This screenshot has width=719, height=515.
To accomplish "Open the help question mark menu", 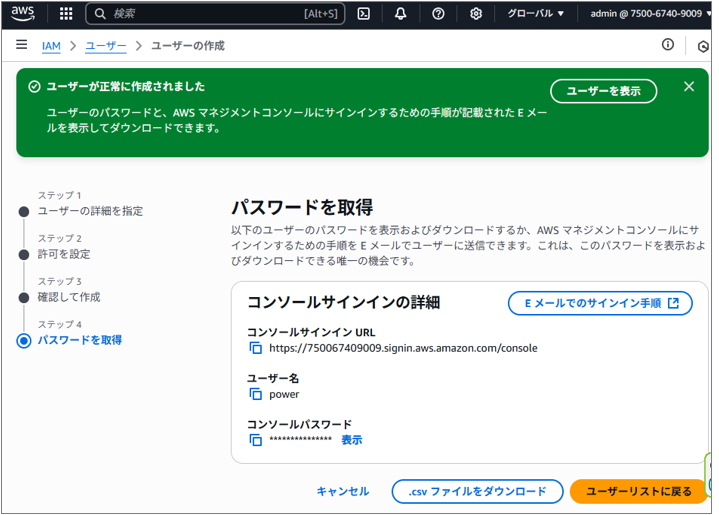I will [x=438, y=14].
